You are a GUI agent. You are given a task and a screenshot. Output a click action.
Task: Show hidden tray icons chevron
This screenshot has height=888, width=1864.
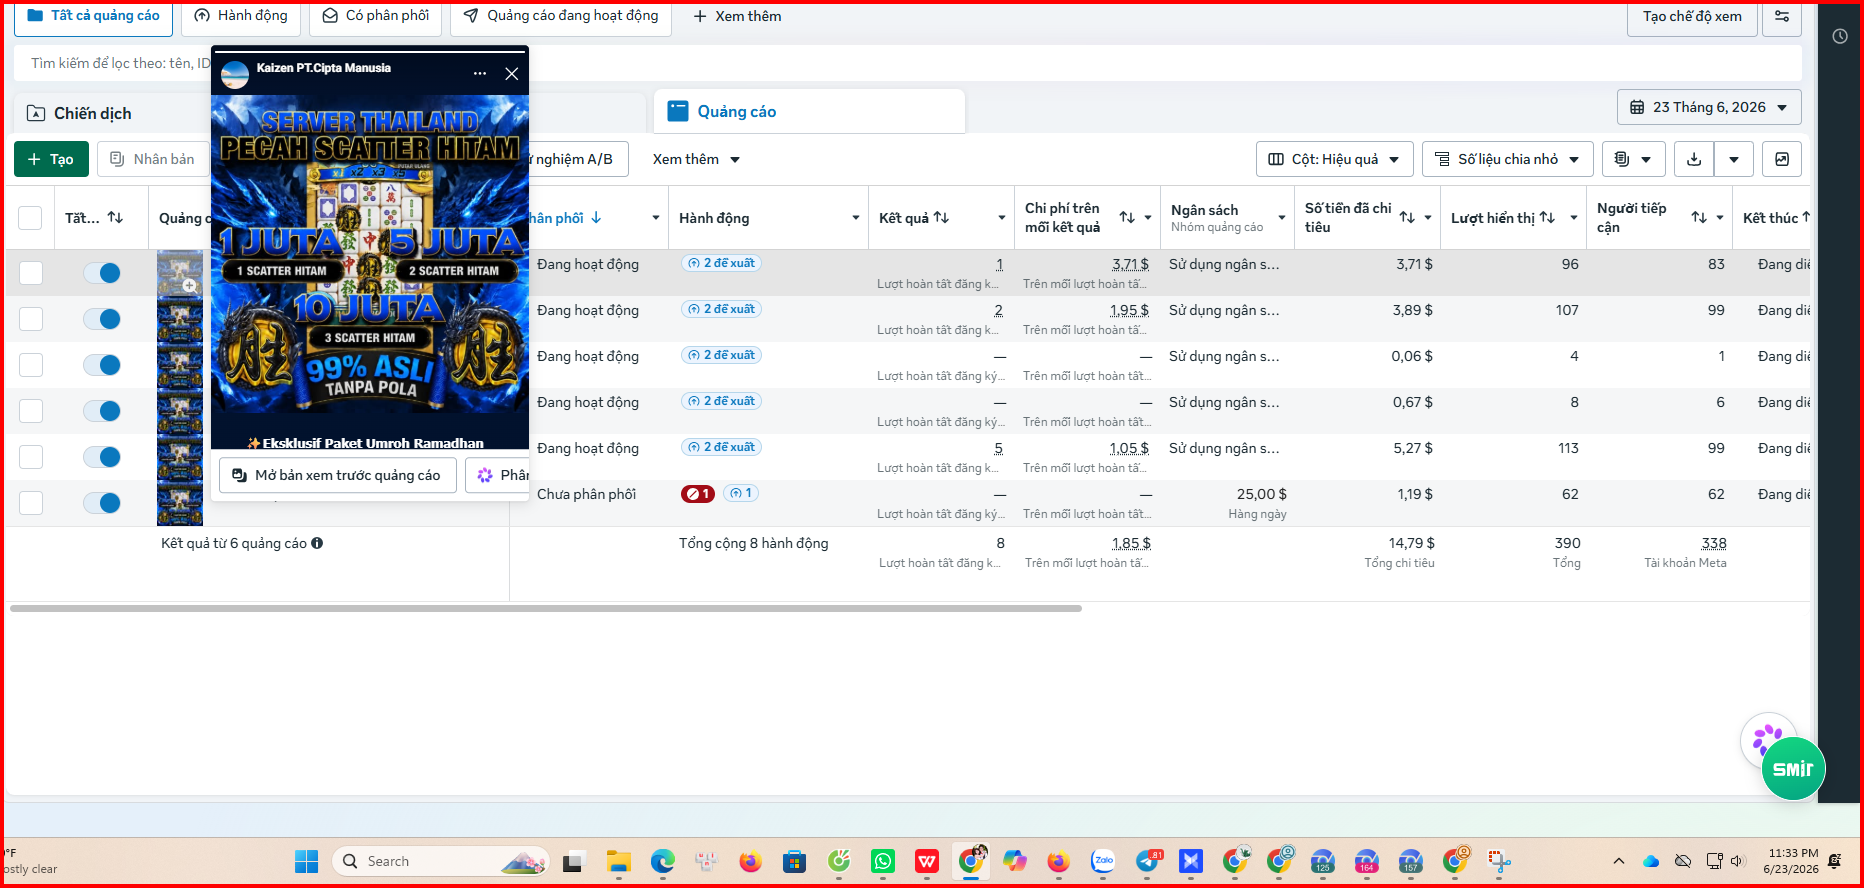click(x=1619, y=861)
